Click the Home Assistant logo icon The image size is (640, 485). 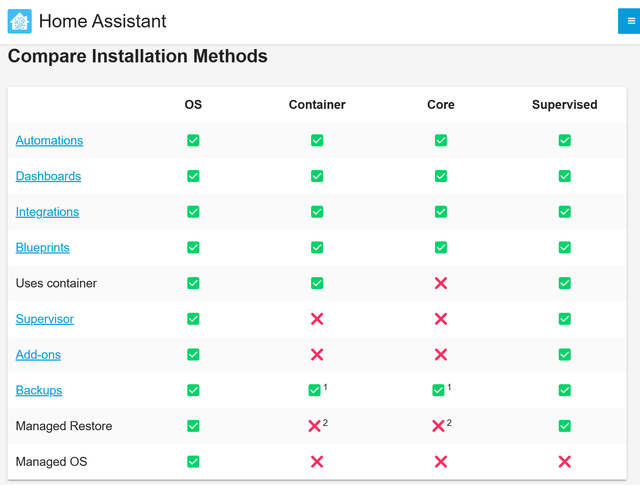tap(19, 21)
